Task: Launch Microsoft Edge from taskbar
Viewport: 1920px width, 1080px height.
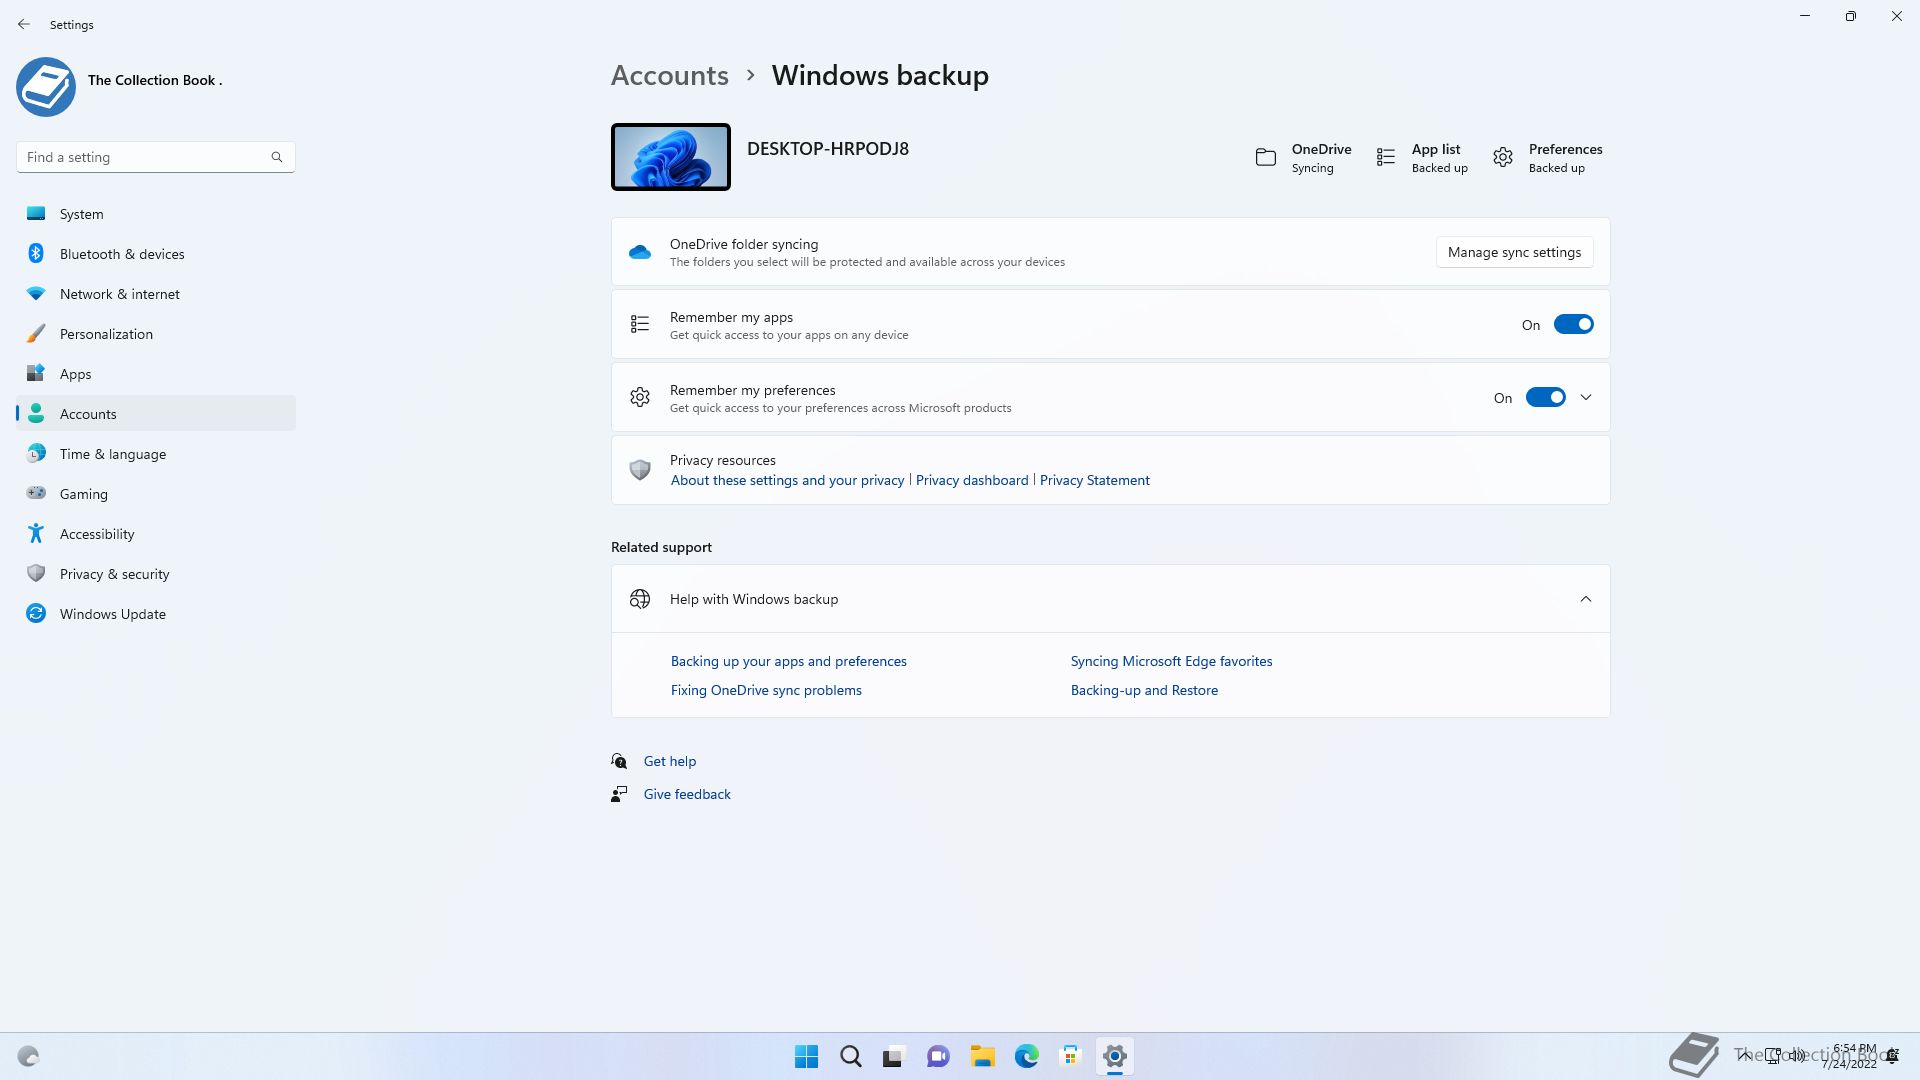Action: click(x=1026, y=1056)
